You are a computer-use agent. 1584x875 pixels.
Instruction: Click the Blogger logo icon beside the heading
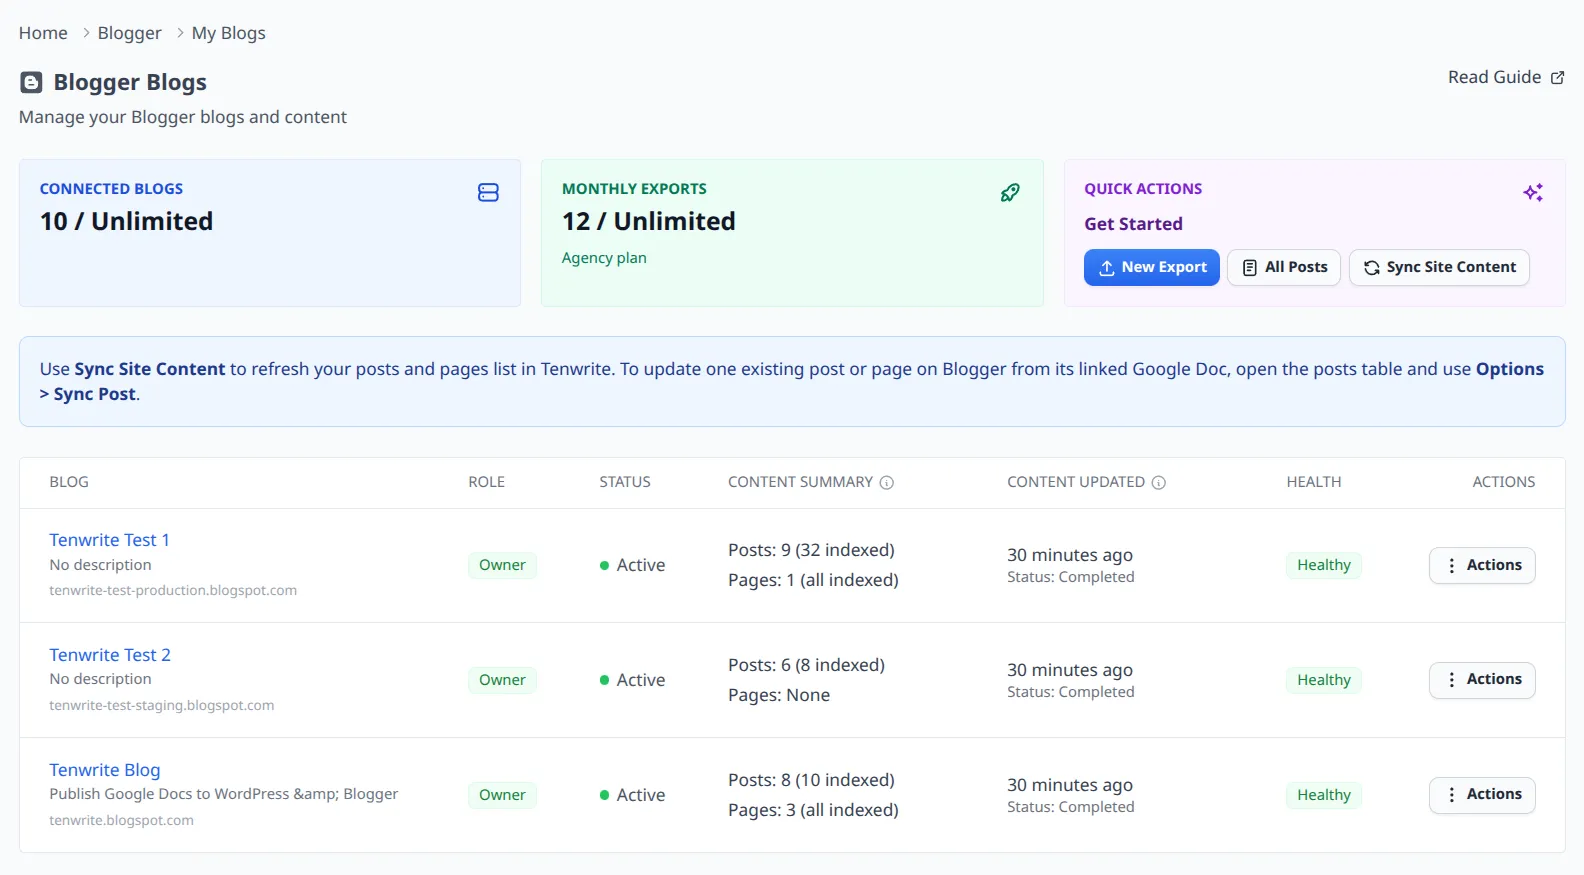[x=31, y=82]
